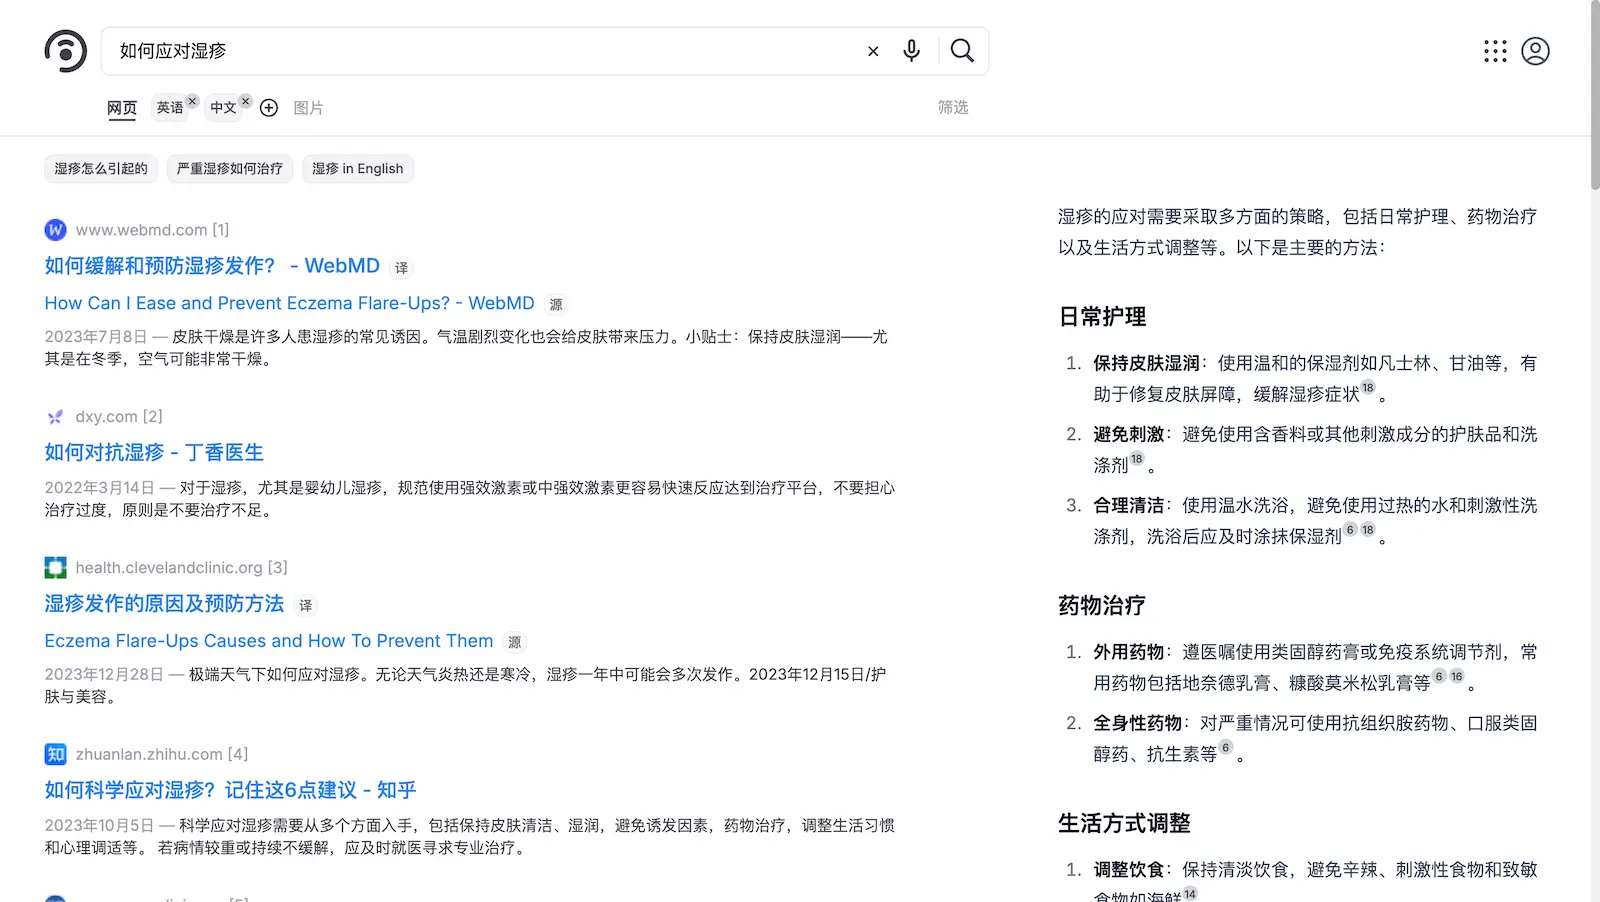
Task: Open the 筛选 filter options
Action: 952,107
